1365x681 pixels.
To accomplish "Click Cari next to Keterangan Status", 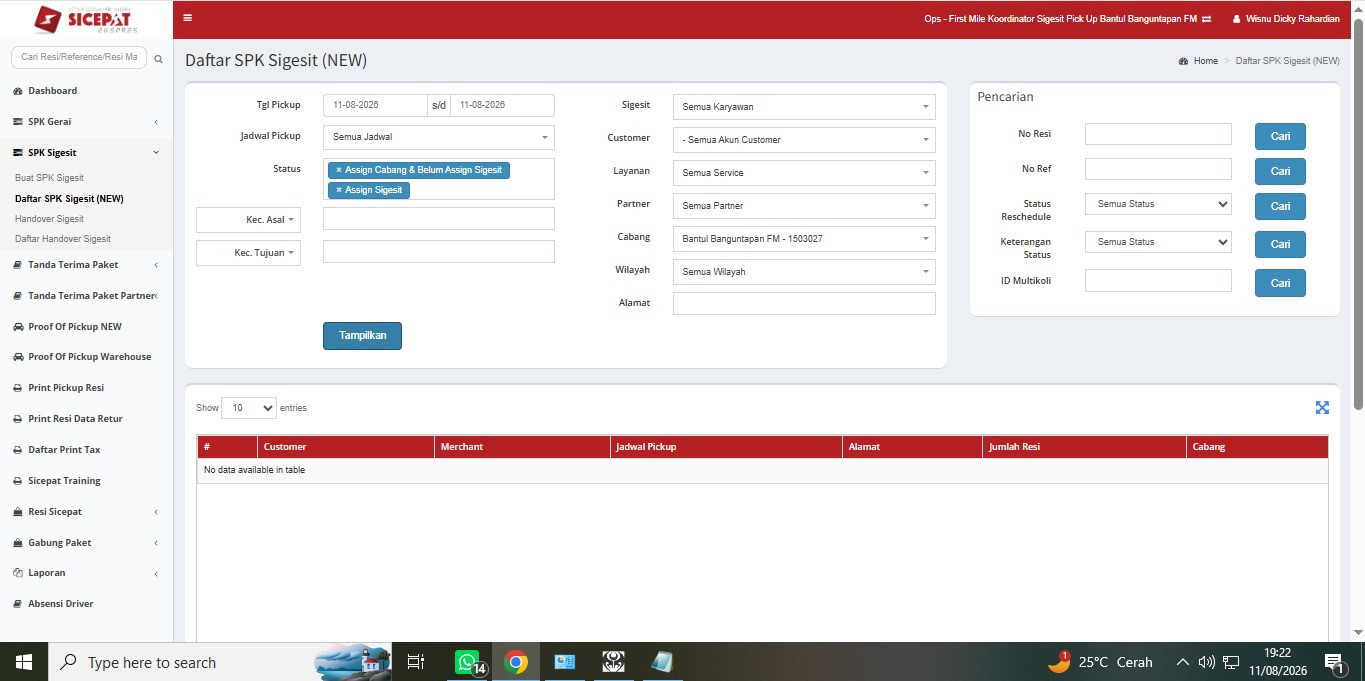I will pos(1280,244).
